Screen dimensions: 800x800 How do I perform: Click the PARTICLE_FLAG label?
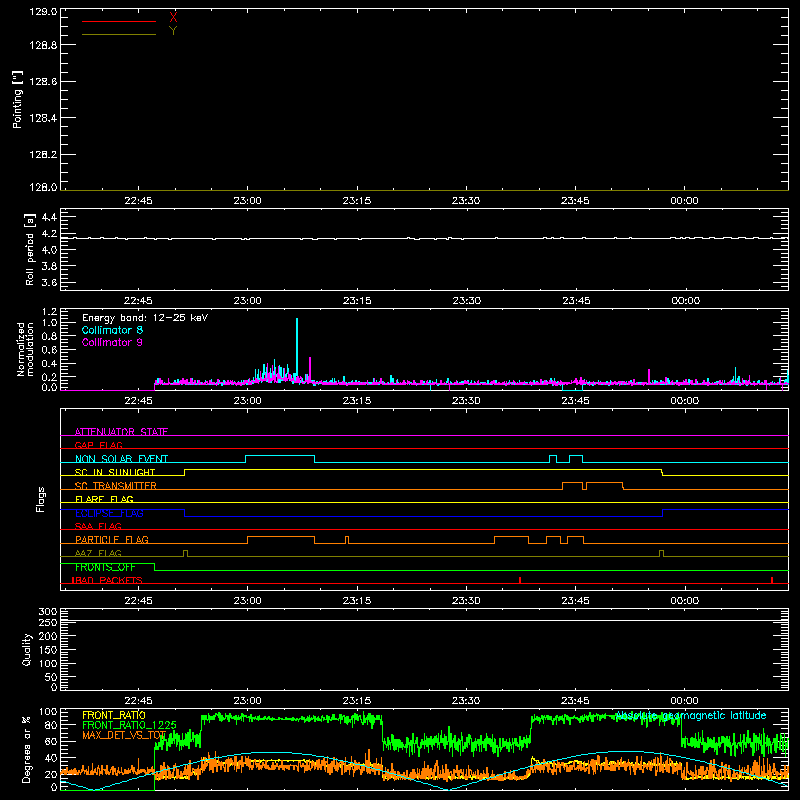click(x=112, y=540)
